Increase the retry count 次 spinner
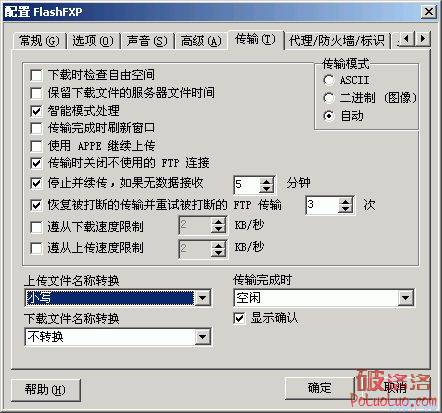The height and width of the screenshot is (413, 442). pyautogui.click(x=346, y=201)
